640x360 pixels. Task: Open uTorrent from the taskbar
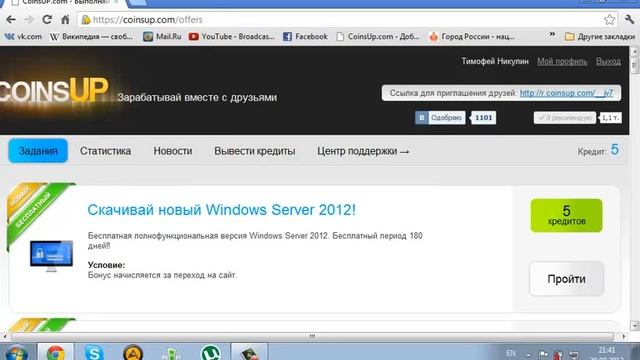point(210,352)
